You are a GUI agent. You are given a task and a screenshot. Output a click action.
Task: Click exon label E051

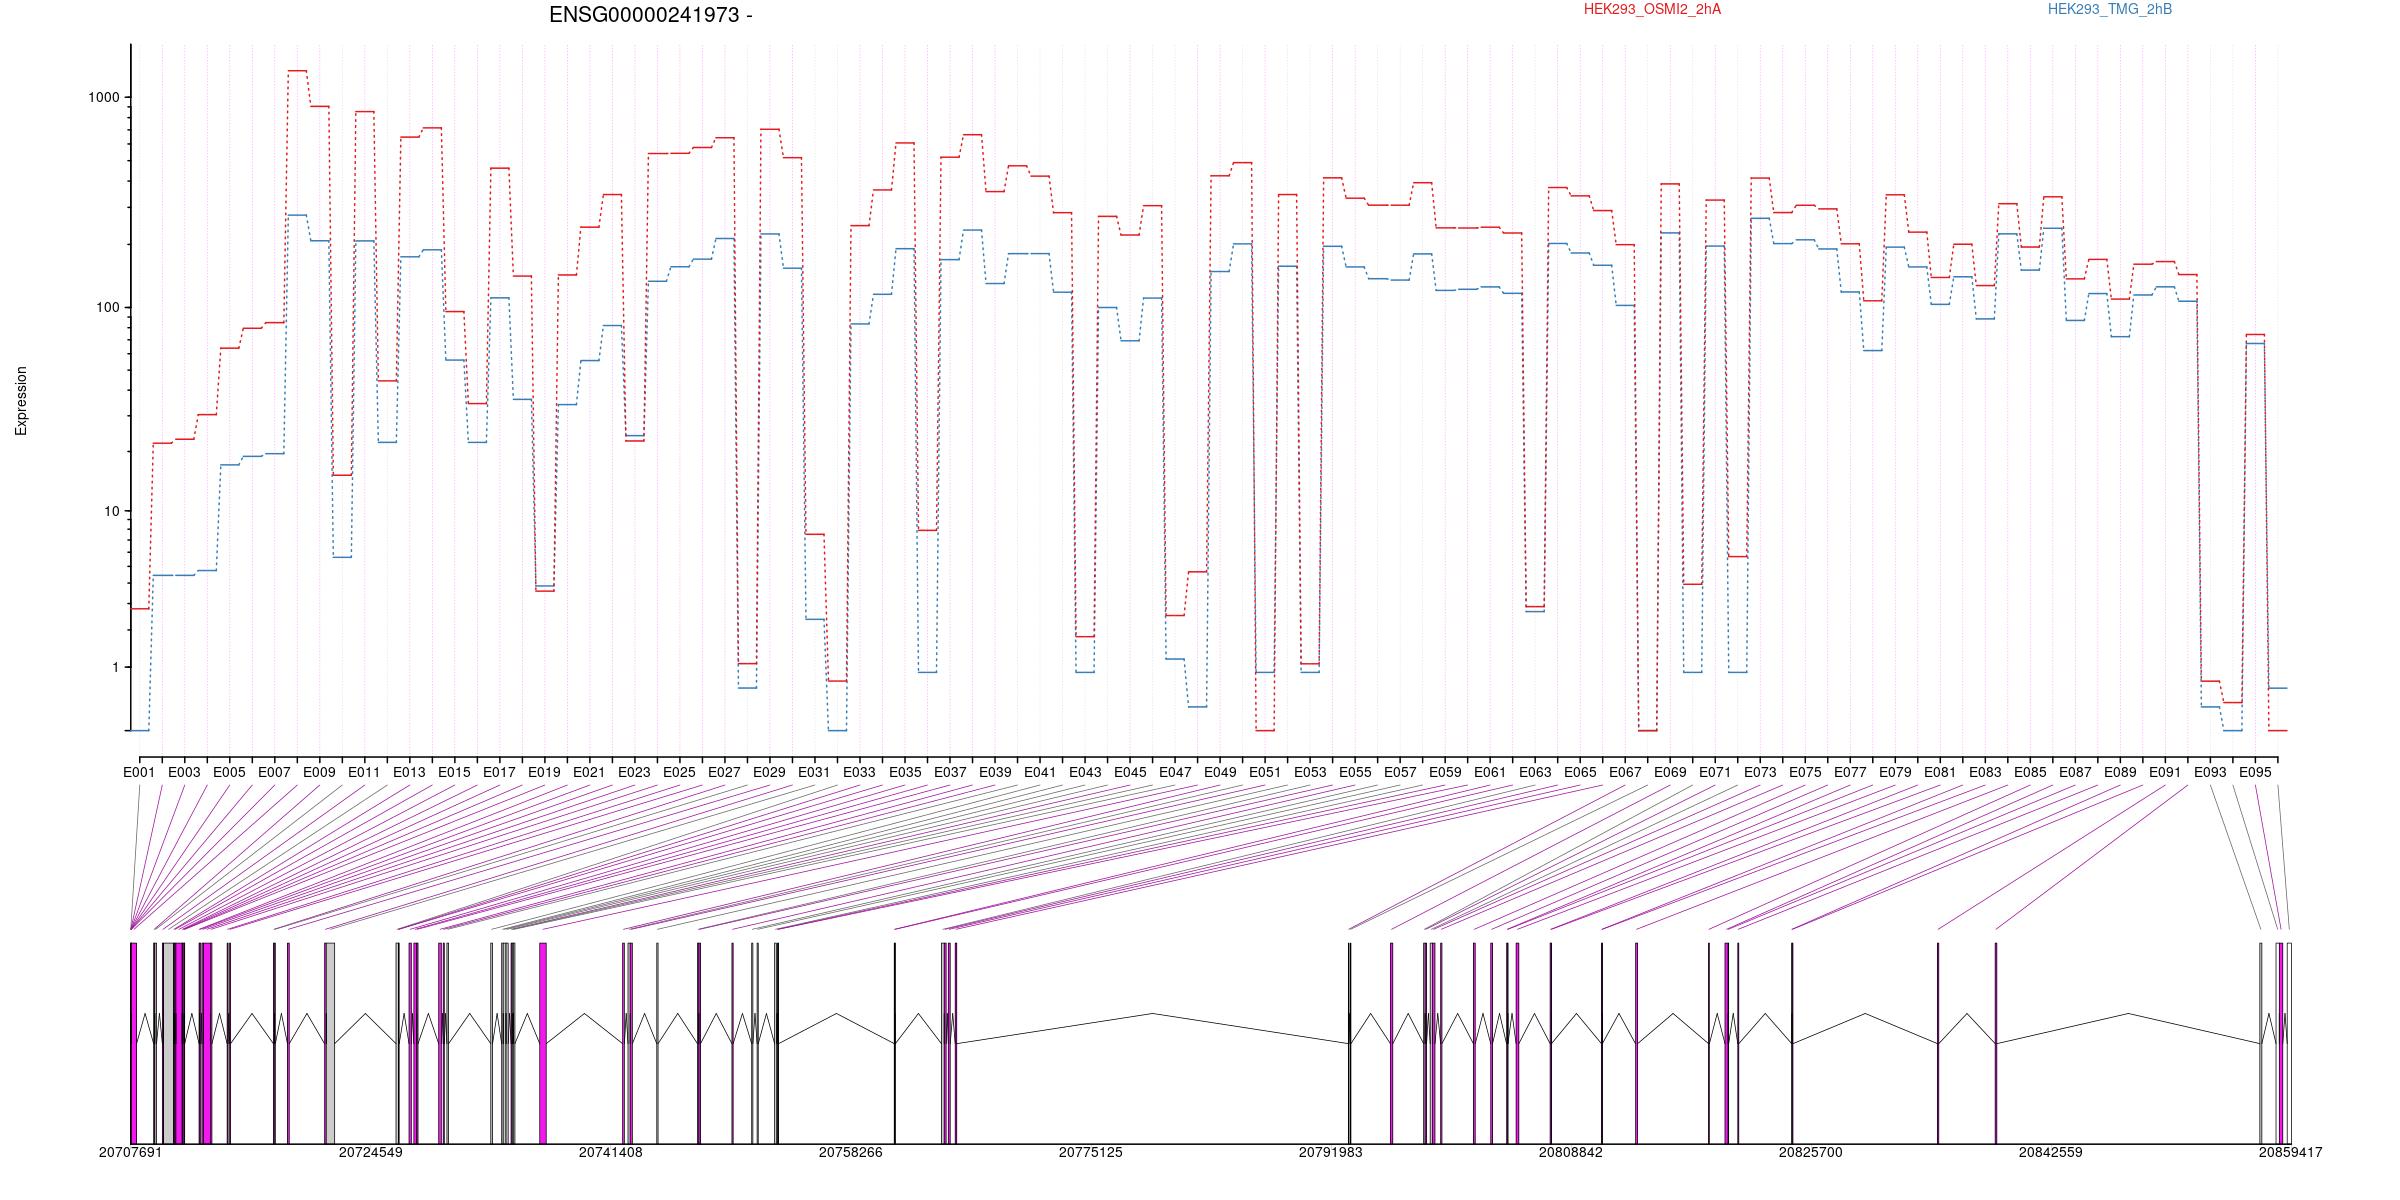[1265, 772]
